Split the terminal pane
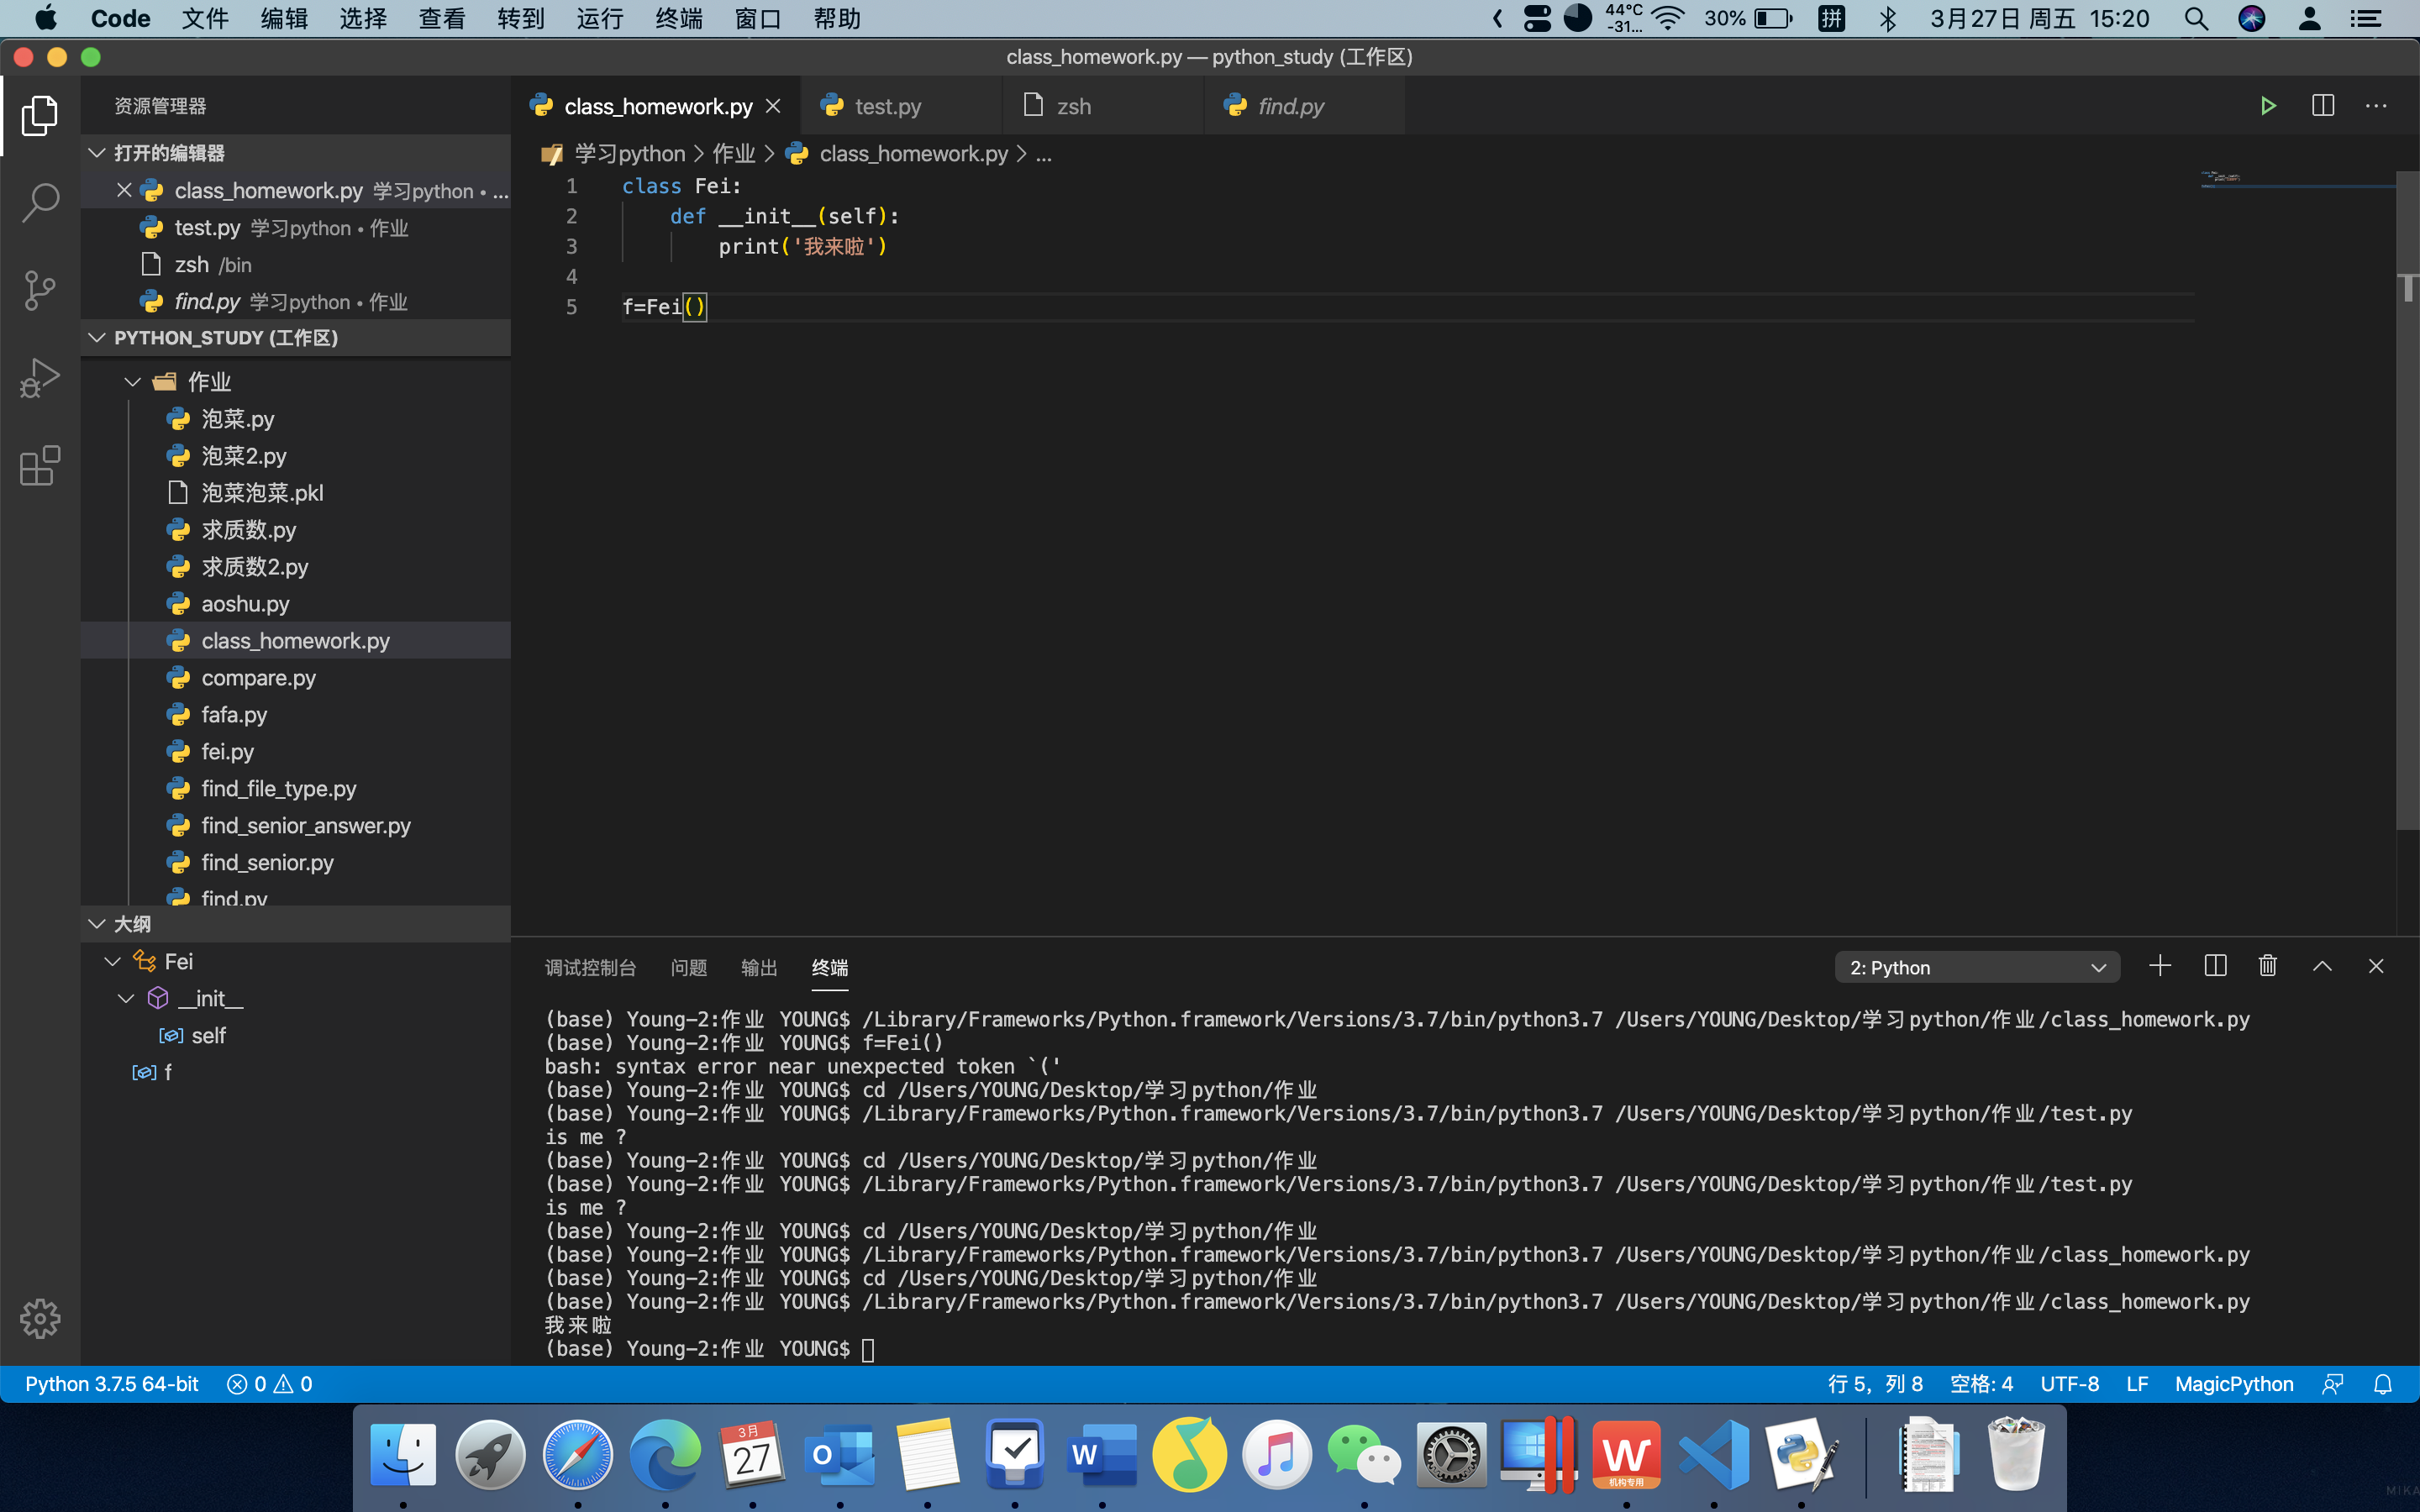 pos(2215,966)
